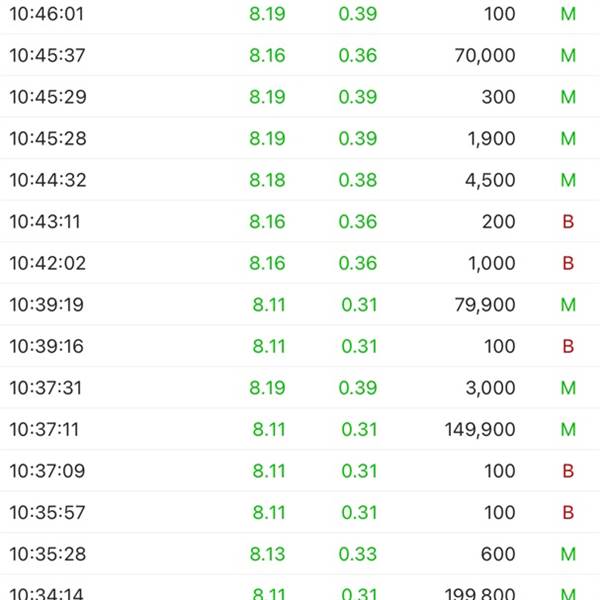The height and width of the screenshot is (600, 600).
Task: Tap the 0.33 change value
Action: point(358,554)
